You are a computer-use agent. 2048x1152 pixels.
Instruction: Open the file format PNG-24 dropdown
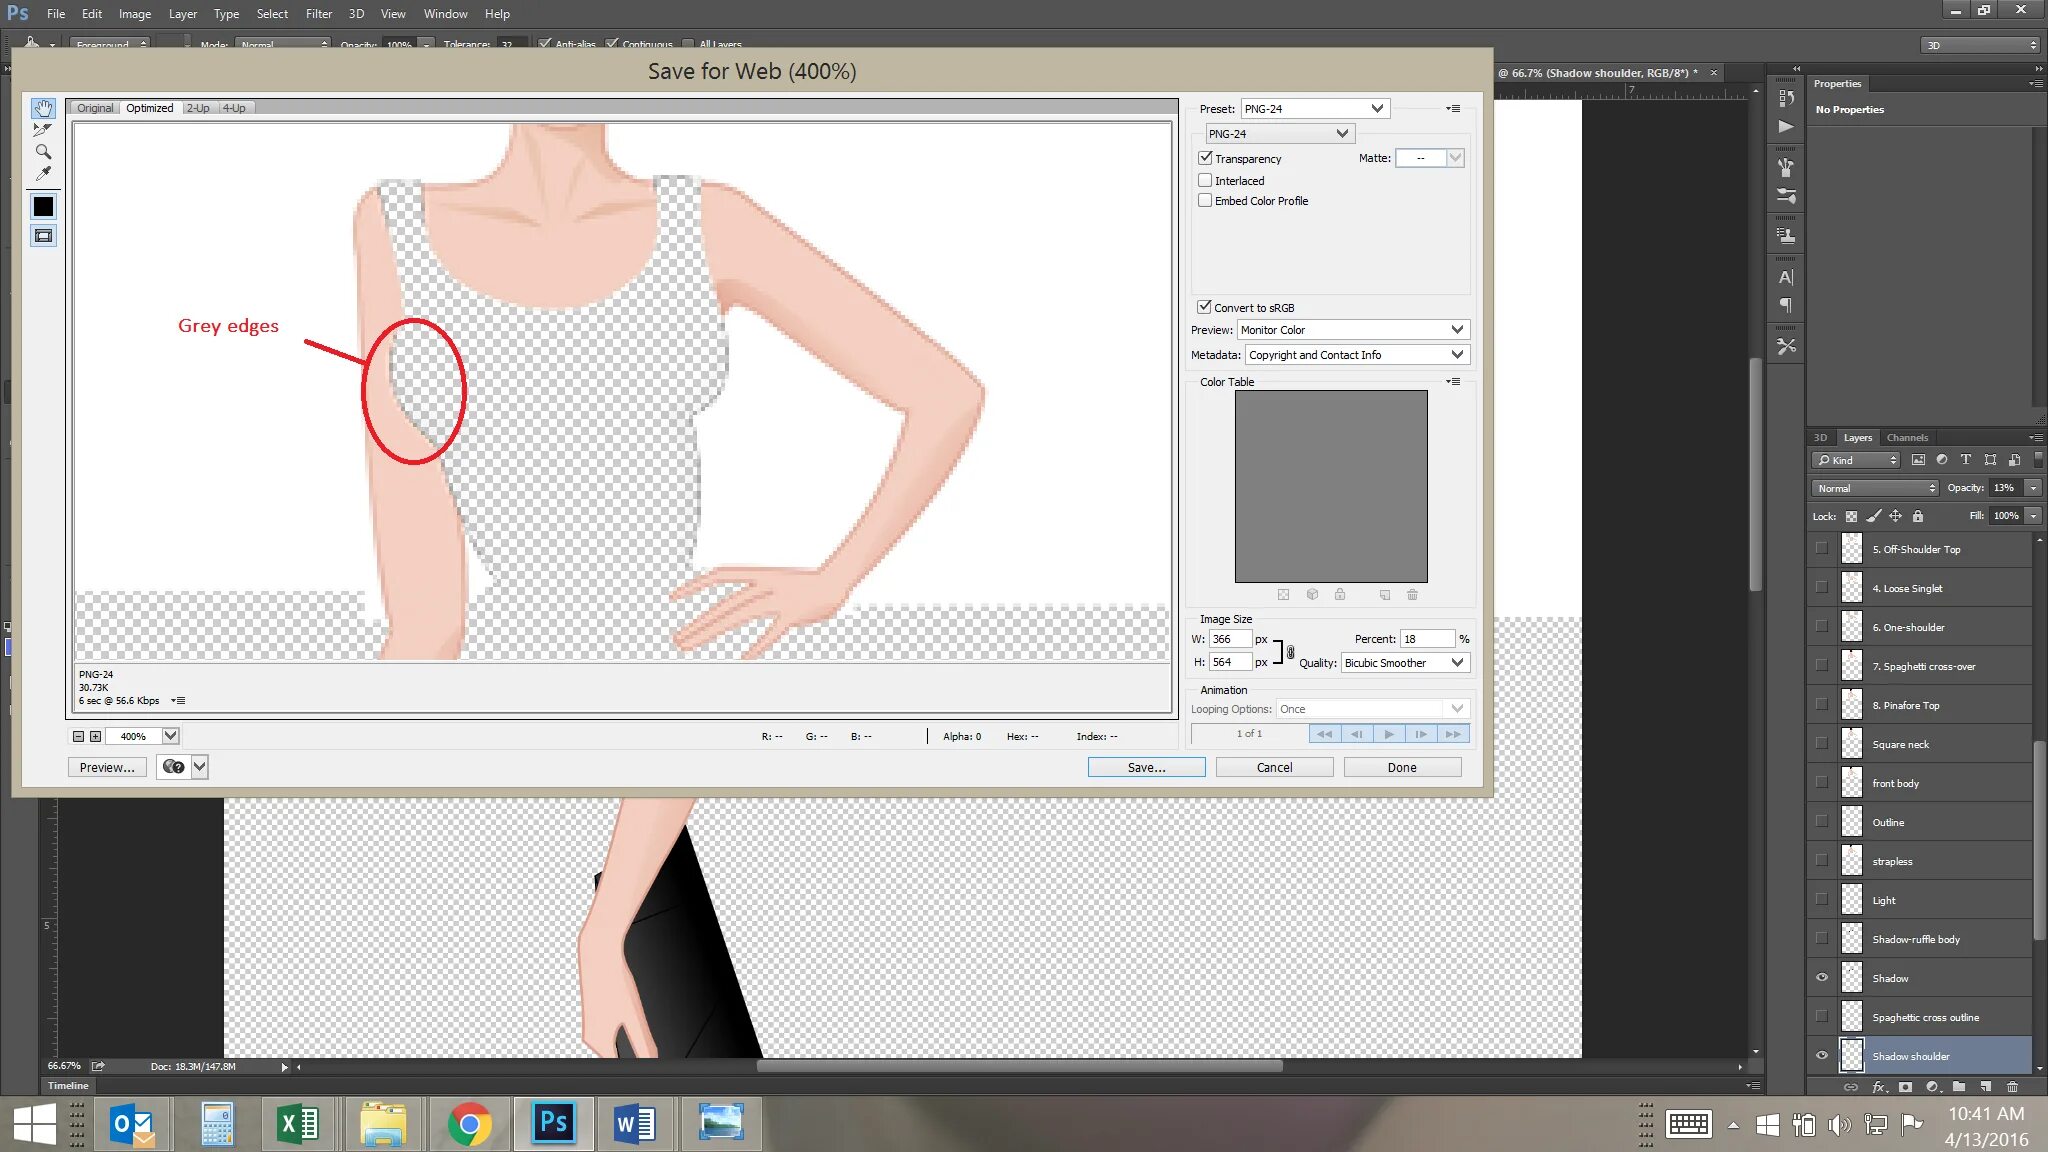[x=1279, y=133]
